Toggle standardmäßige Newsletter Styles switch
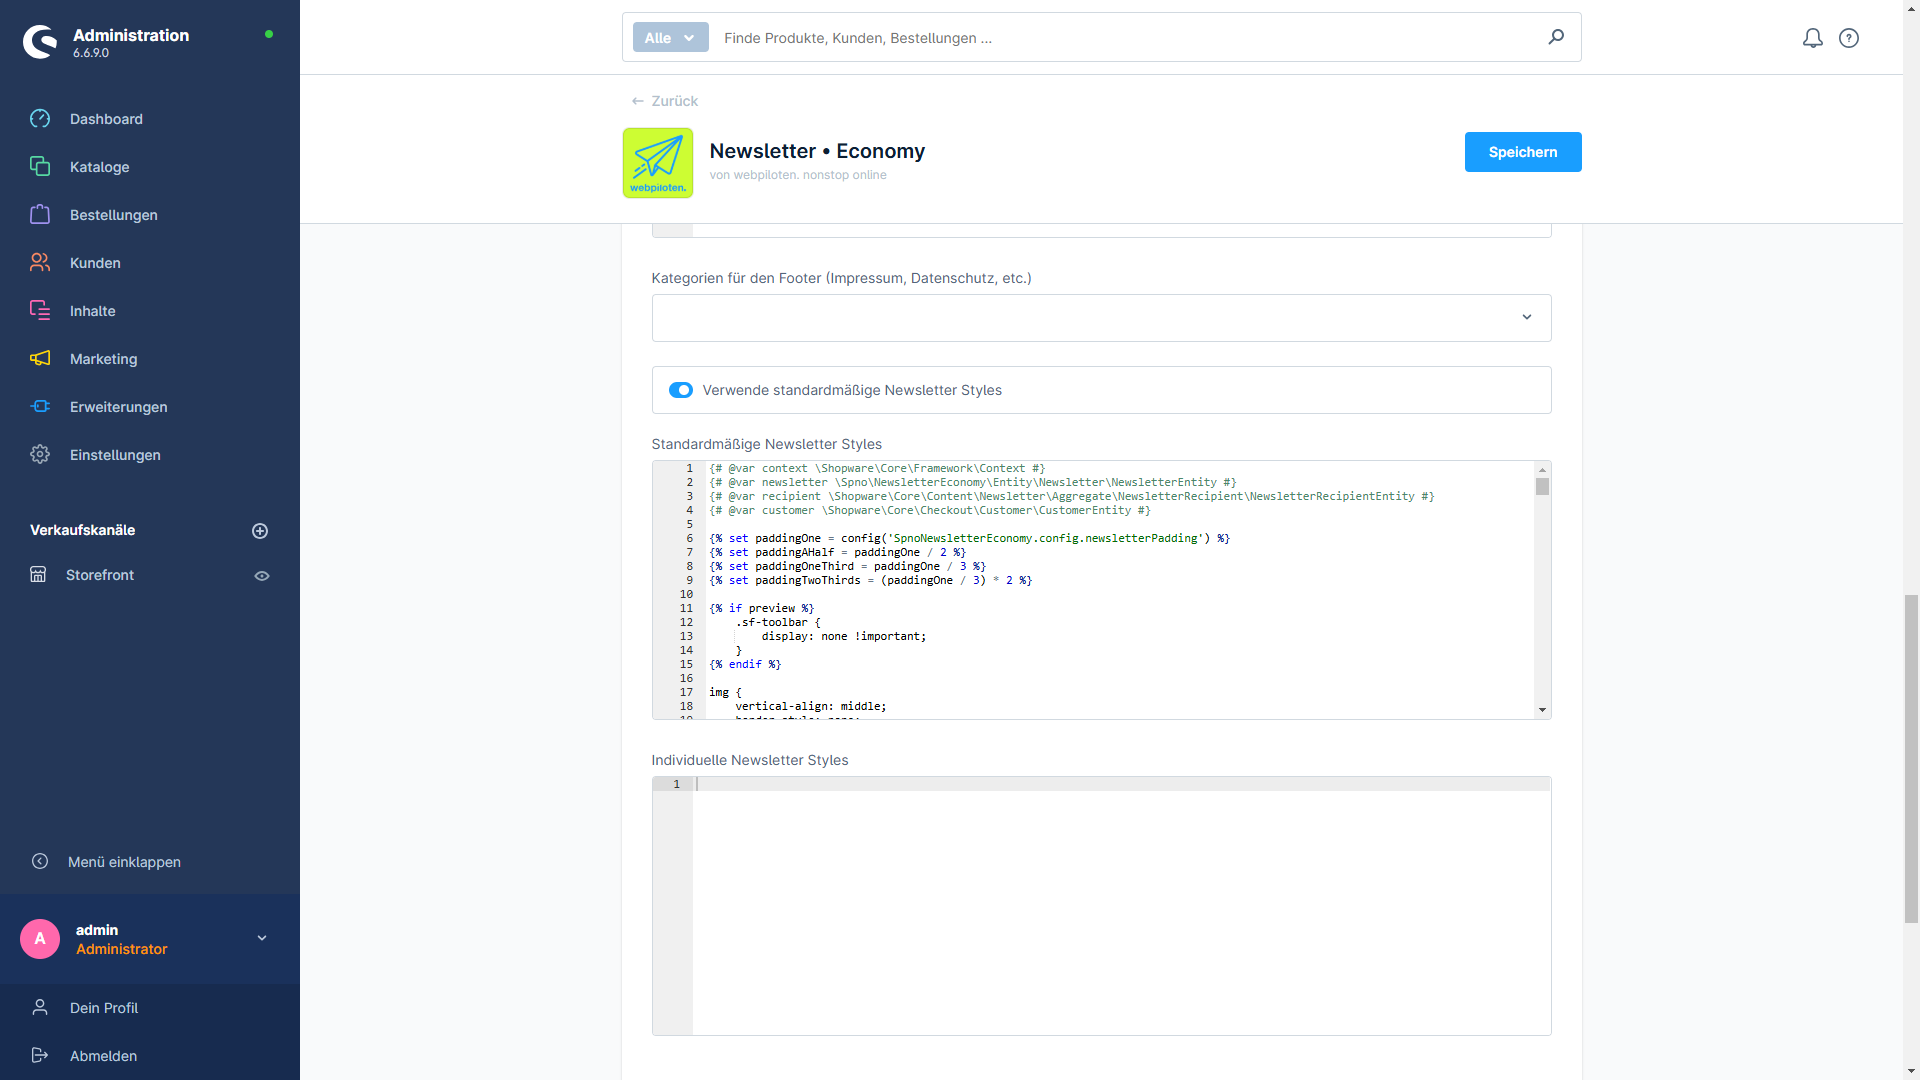The height and width of the screenshot is (1080, 1920). [680, 390]
